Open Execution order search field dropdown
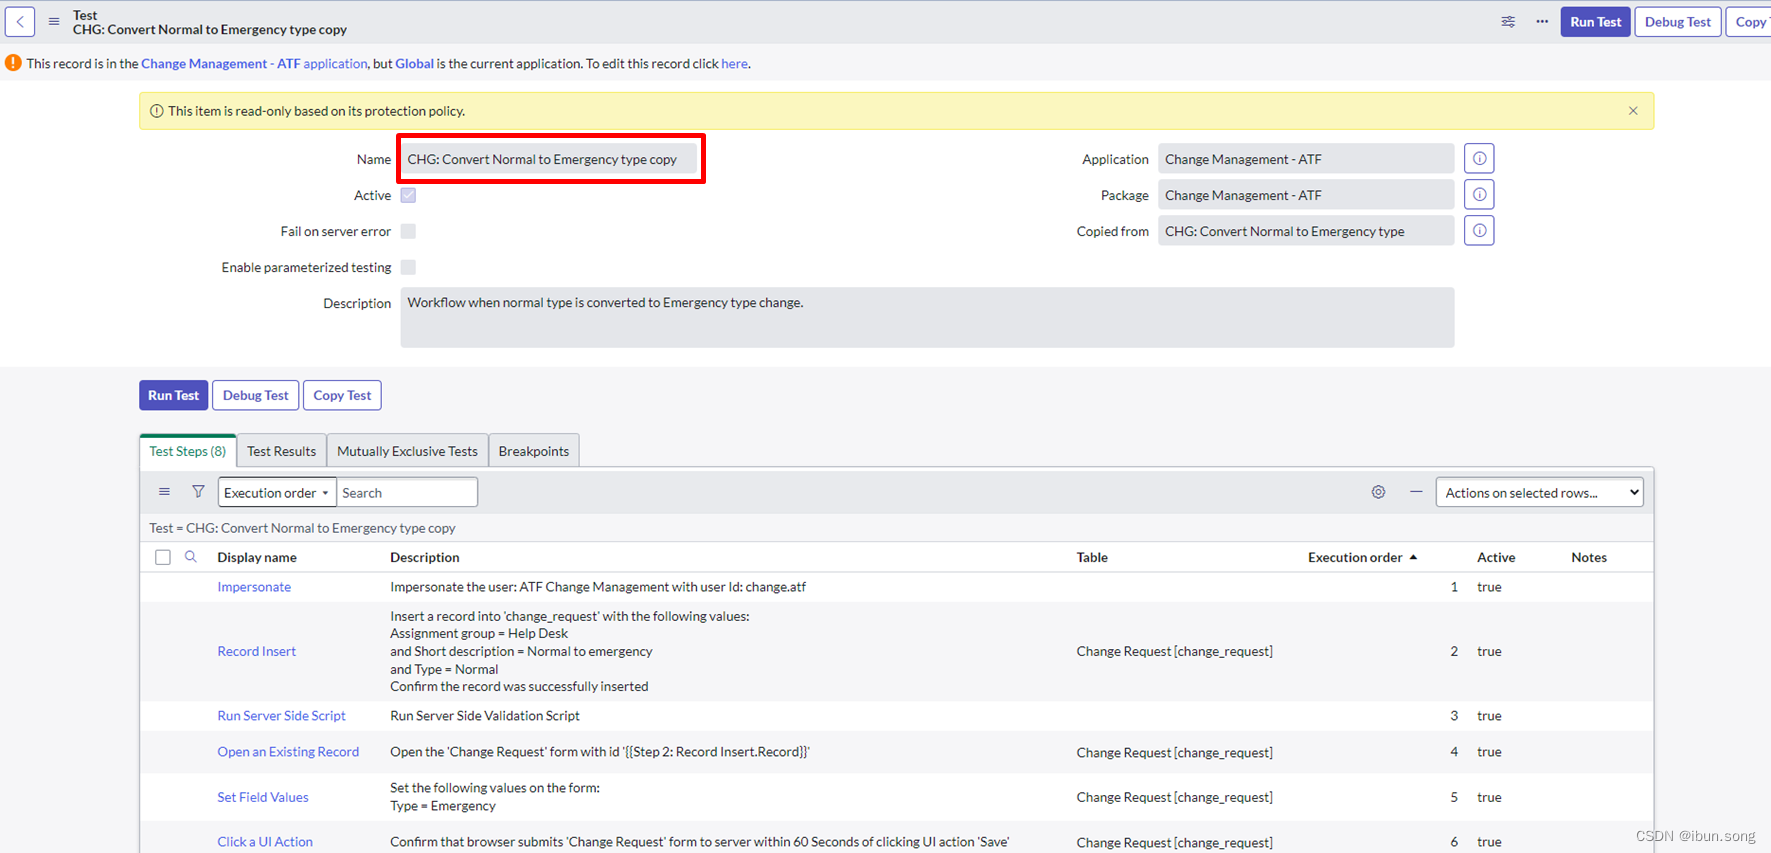 point(277,492)
